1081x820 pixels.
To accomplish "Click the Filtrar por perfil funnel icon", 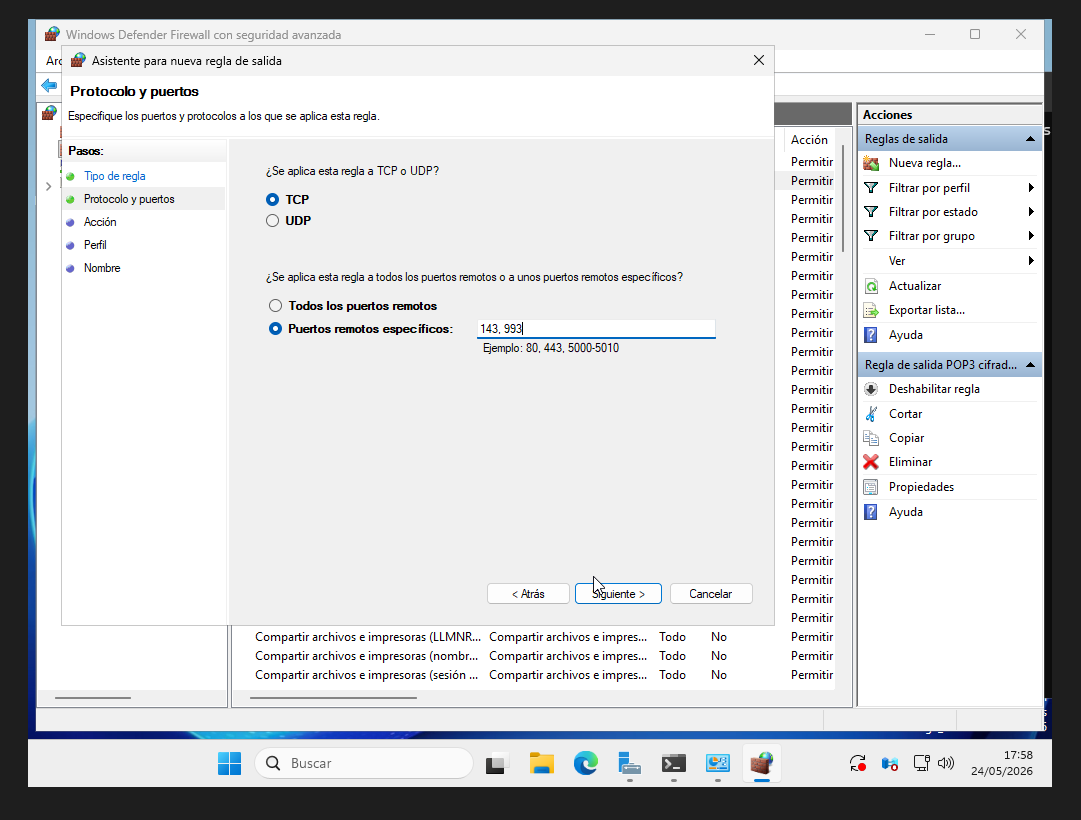I will 871,188.
